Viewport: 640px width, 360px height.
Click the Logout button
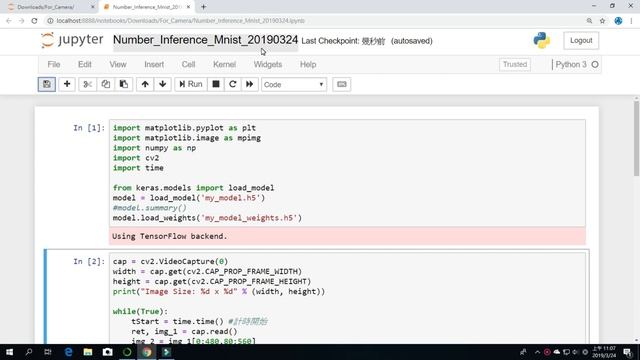[x=581, y=40]
